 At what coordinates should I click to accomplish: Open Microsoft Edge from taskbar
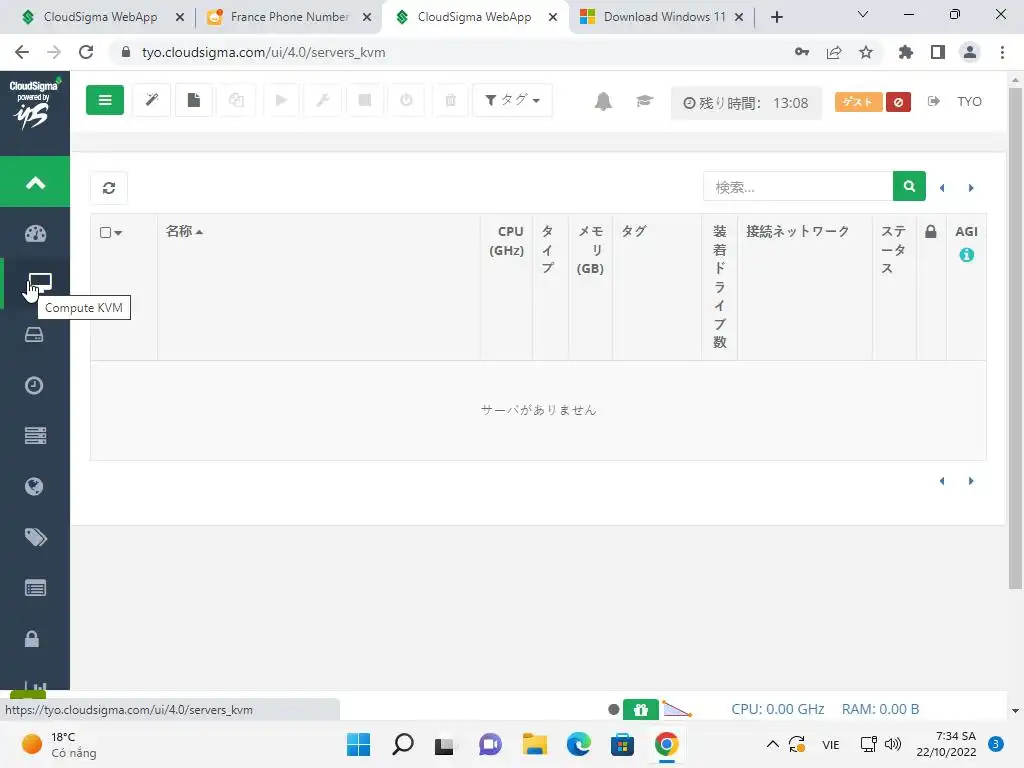point(579,744)
